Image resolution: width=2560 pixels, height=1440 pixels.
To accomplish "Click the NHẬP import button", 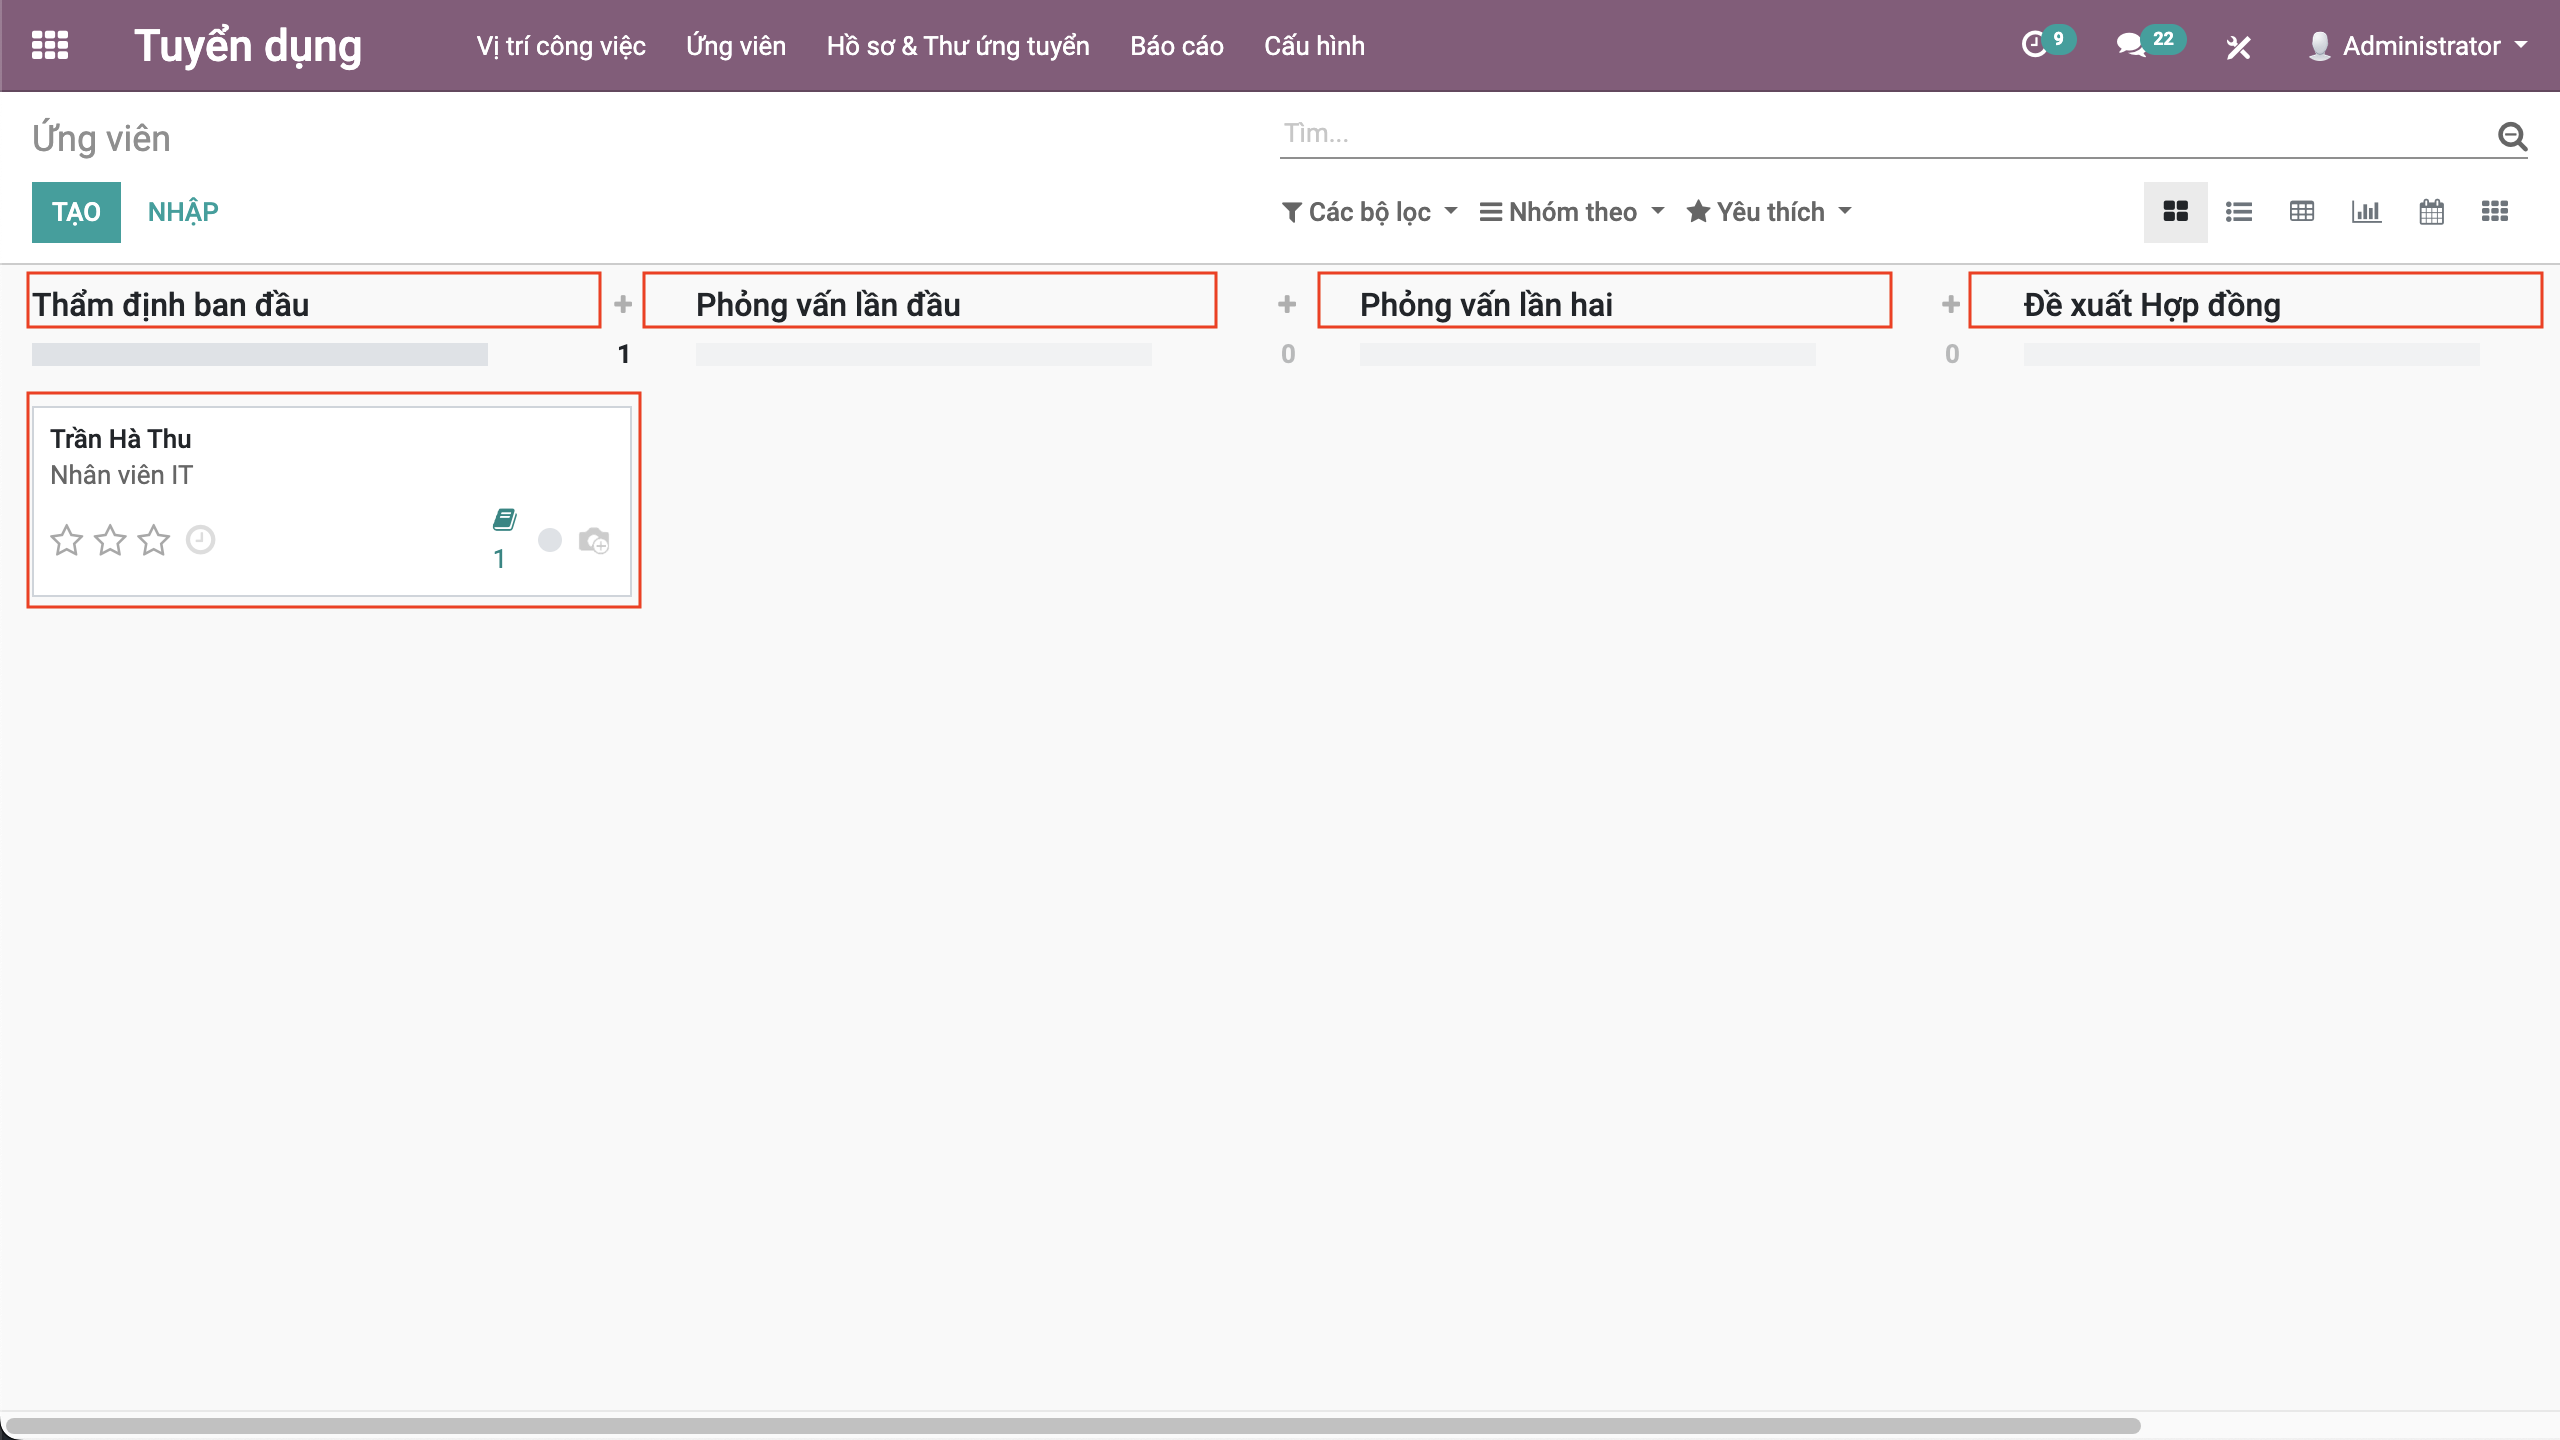I will (183, 211).
